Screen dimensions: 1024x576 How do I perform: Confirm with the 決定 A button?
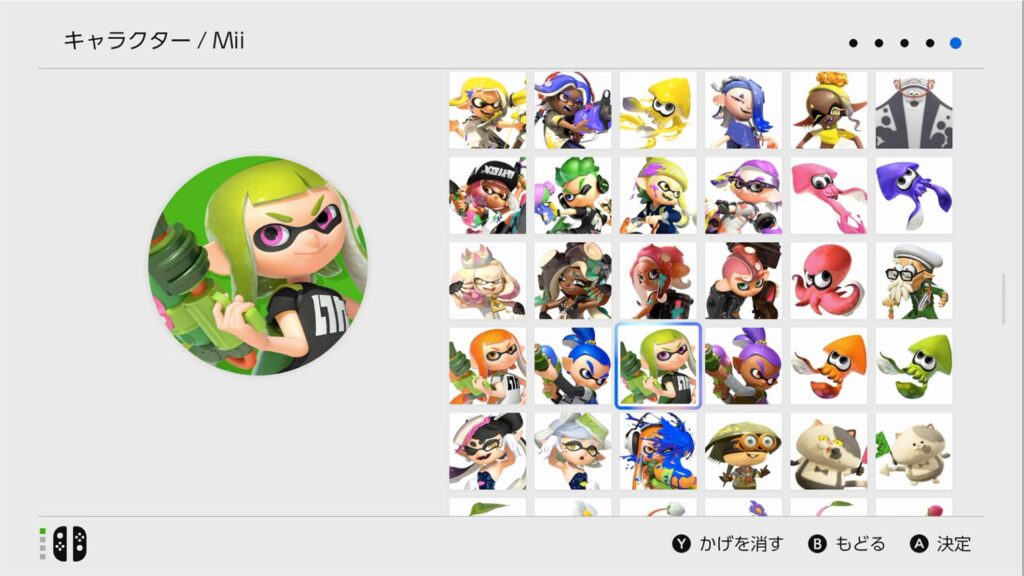(940, 544)
